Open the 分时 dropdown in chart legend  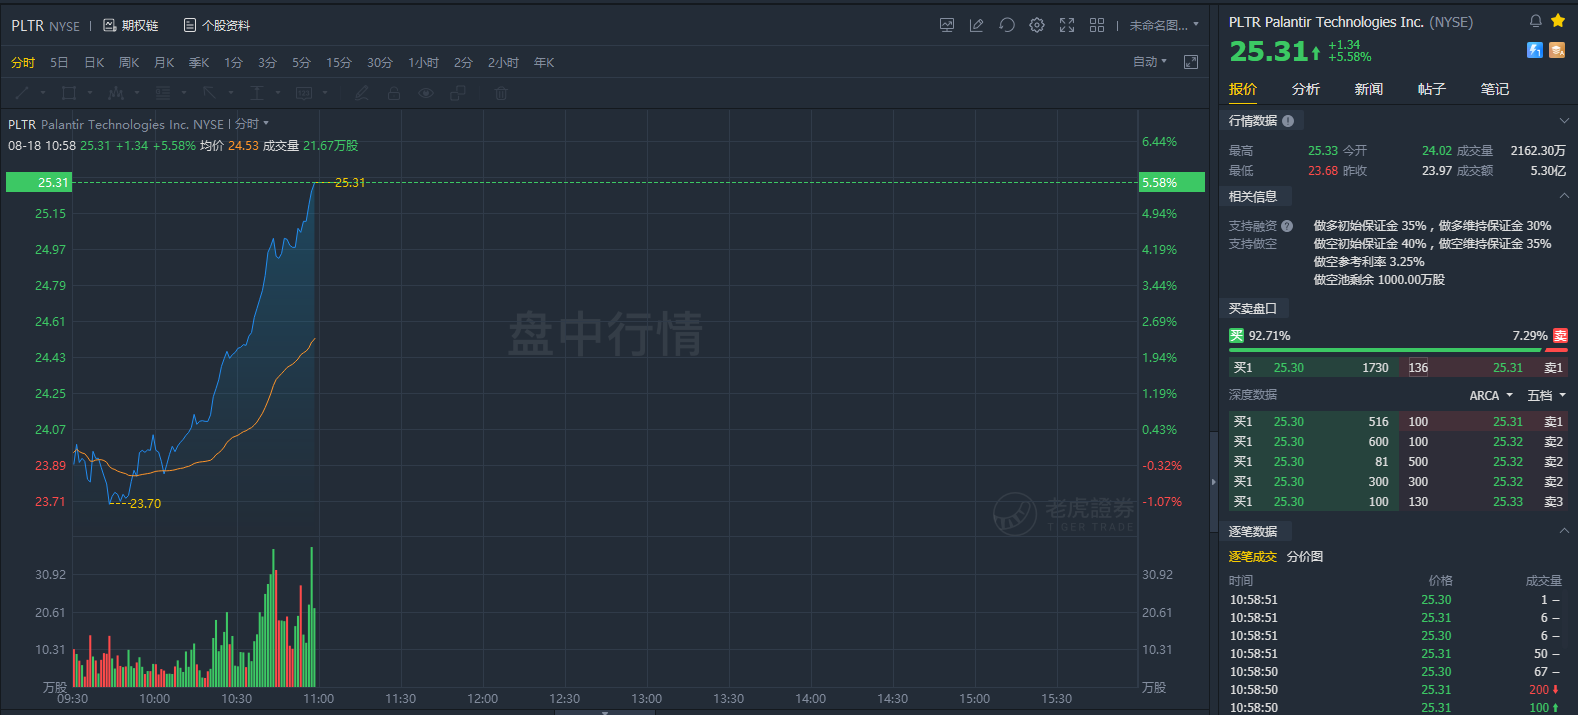pyautogui.click(x=252, y=124)
